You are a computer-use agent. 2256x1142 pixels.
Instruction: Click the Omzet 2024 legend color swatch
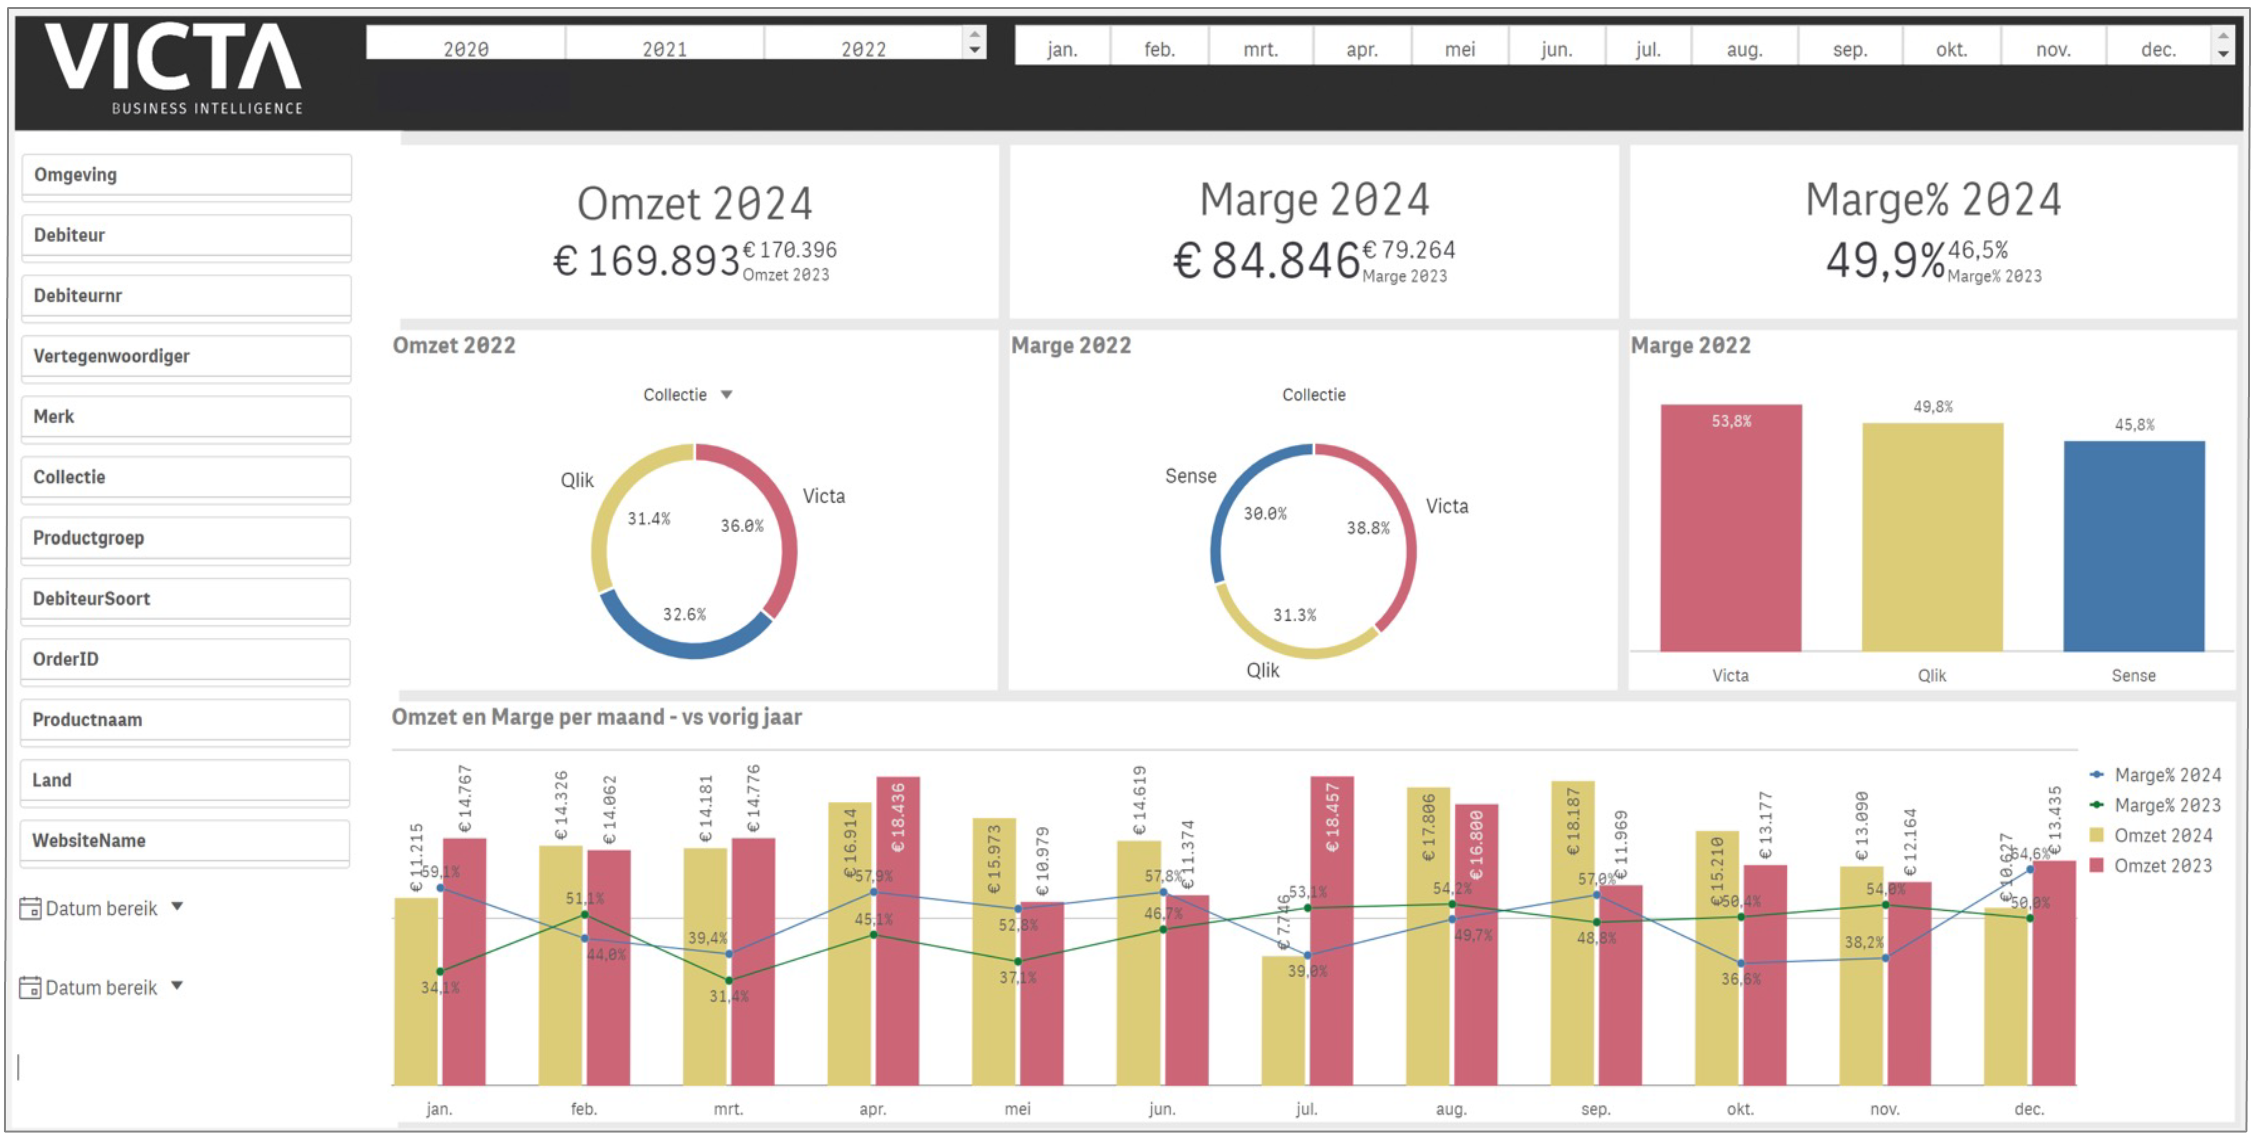coord(2097,835)
